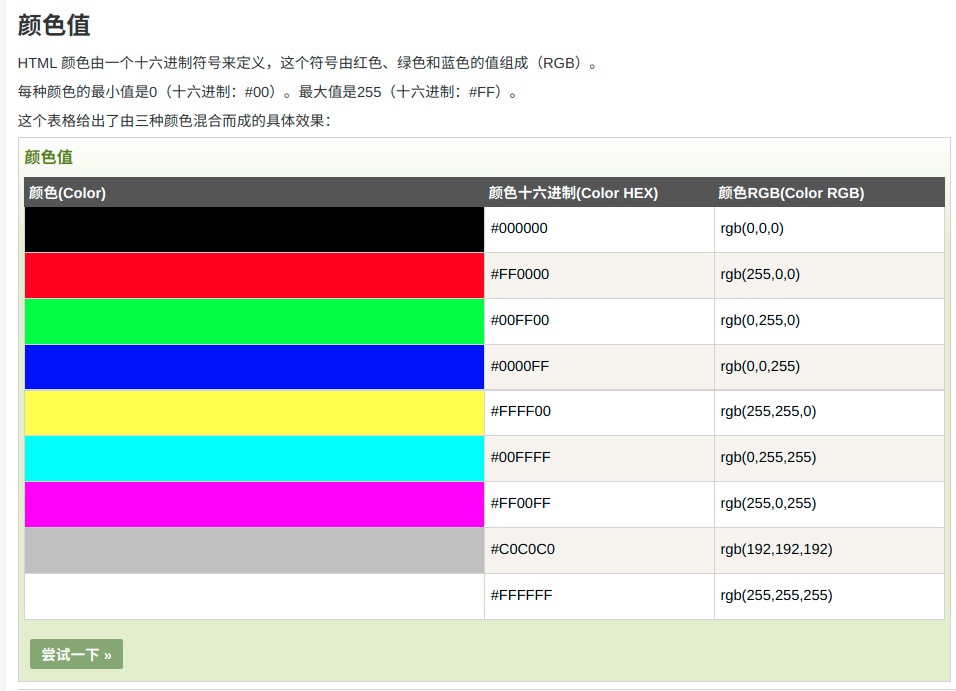
Task: Click the #00FF00 hex value
Action: (x=520, y=320)
